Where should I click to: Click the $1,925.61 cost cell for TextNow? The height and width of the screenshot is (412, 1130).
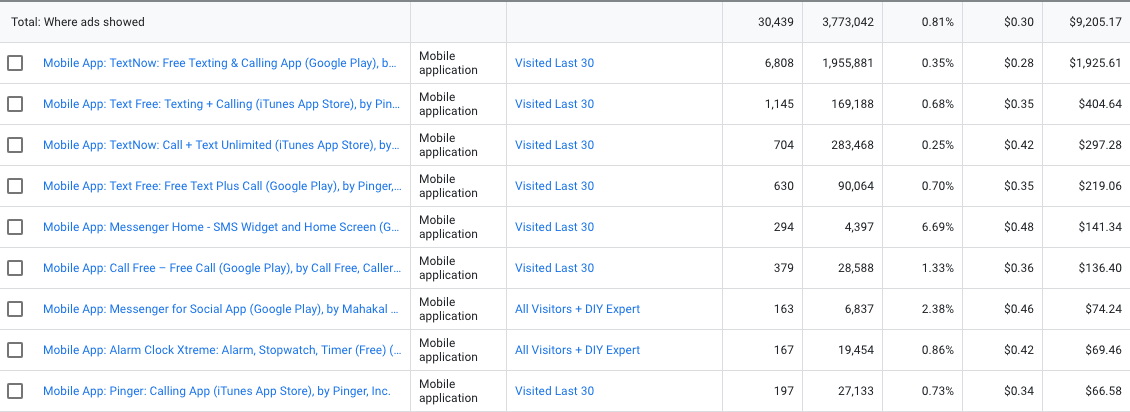(1092, 63)
